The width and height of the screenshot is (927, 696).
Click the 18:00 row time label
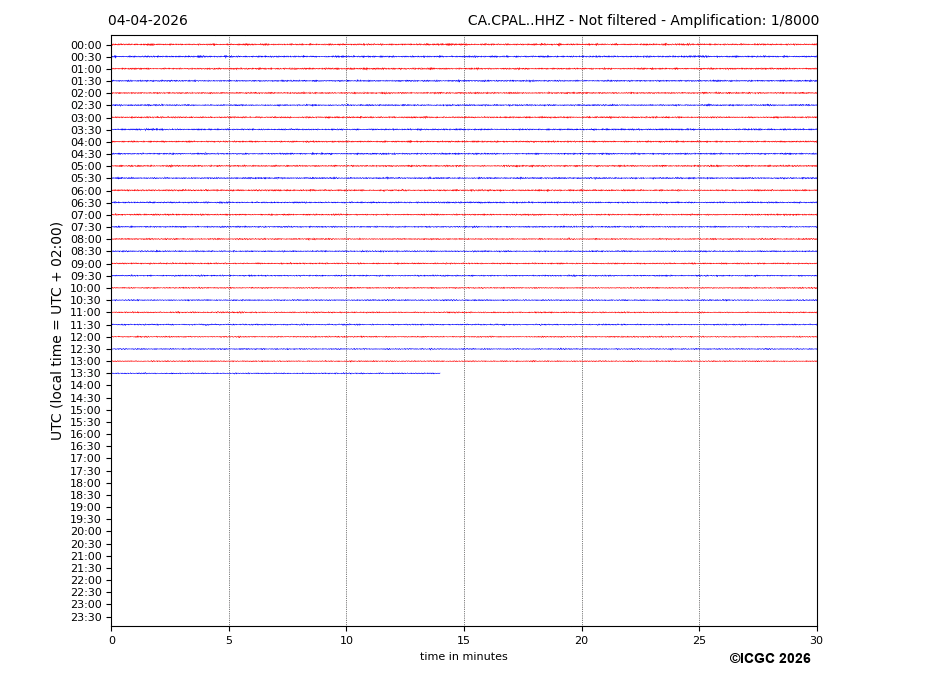(x=86, y=483)
